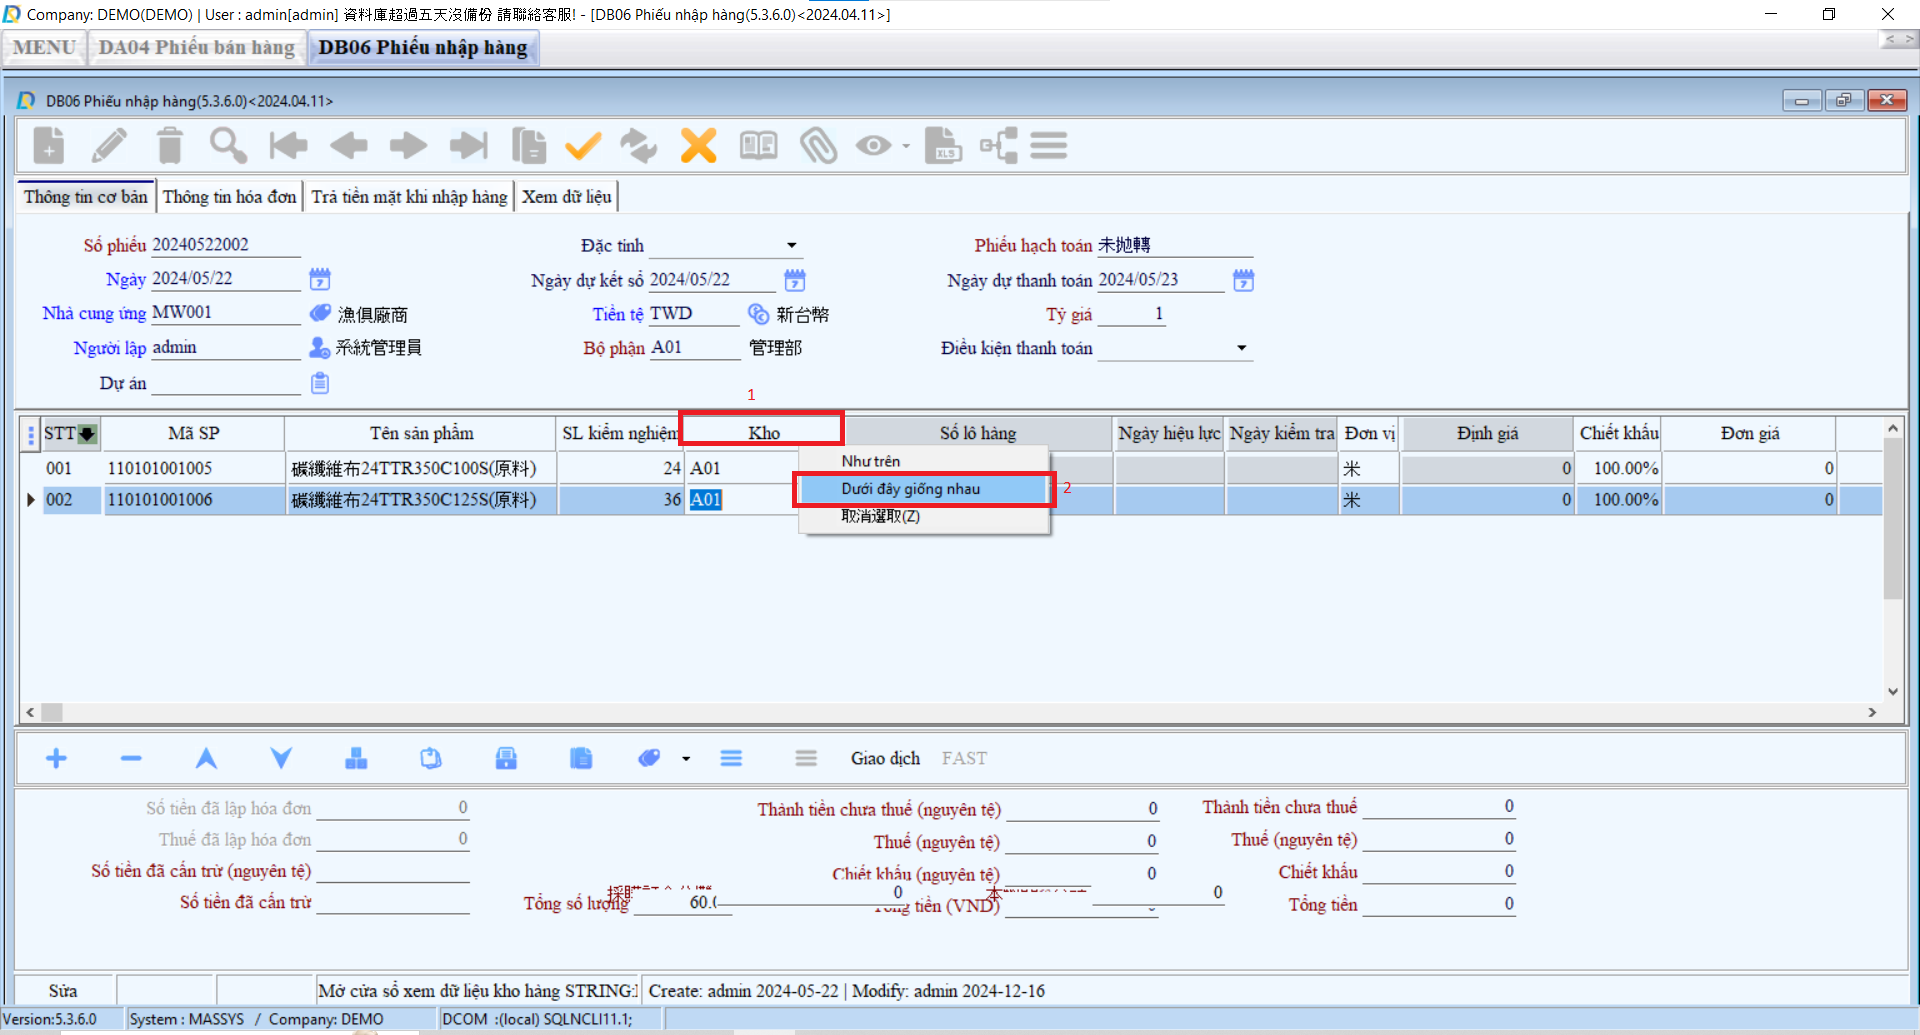Viewport: 1920px width, 1035px height.
Task: Click minus remove row icon
Action: pos(131,759)
